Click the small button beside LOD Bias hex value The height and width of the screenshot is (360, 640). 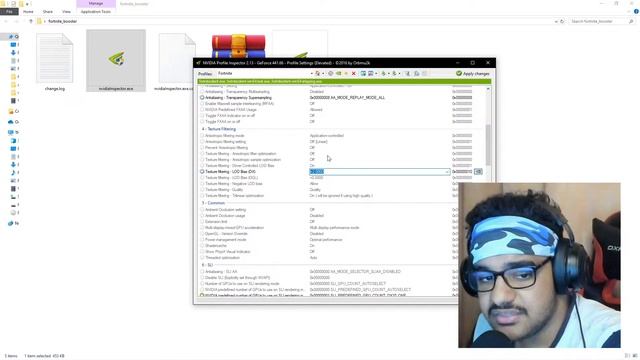(x=478, y=172)
